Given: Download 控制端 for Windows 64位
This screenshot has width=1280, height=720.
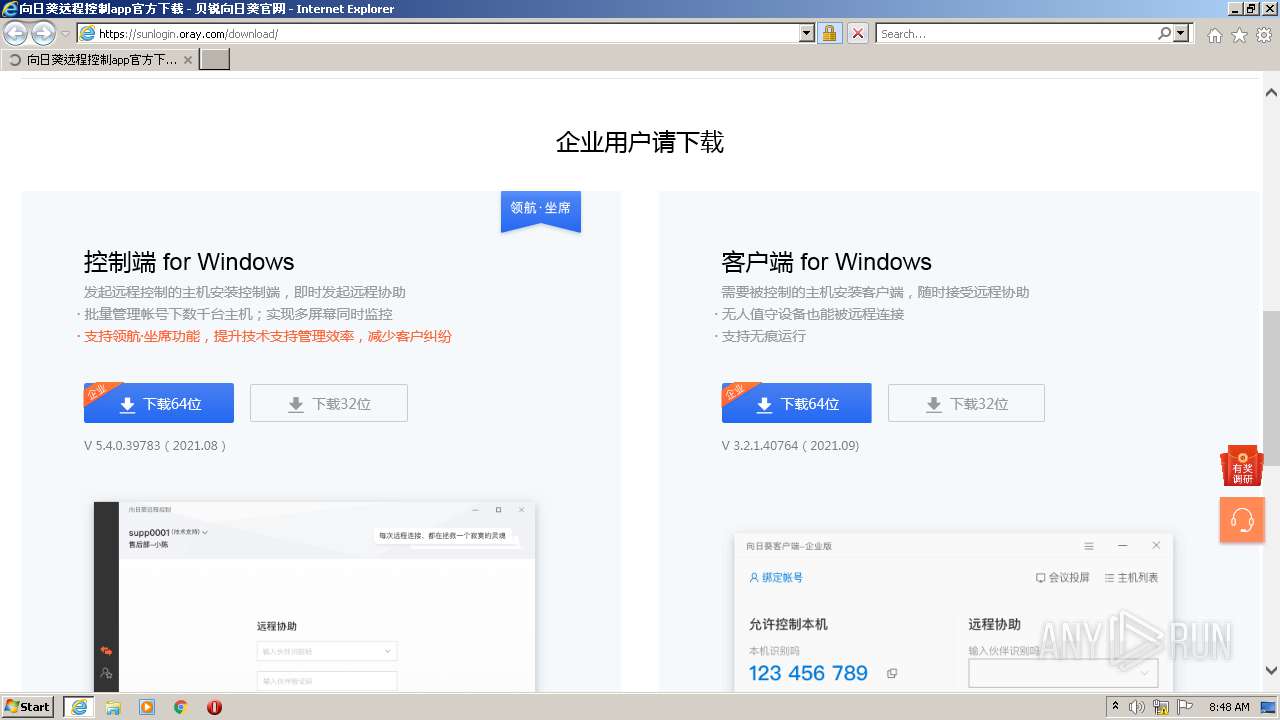Looking at the screenshot, I should pos(159,403).
